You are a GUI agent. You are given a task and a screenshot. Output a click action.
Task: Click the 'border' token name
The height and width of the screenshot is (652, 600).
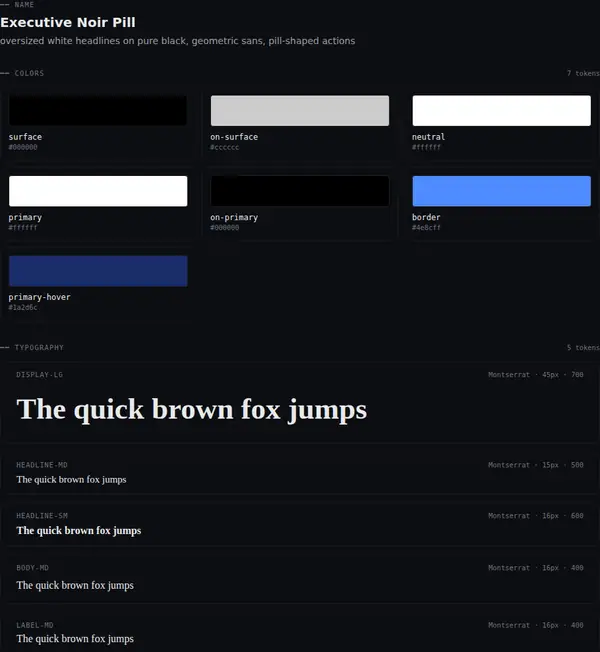(x=426, y=217)
